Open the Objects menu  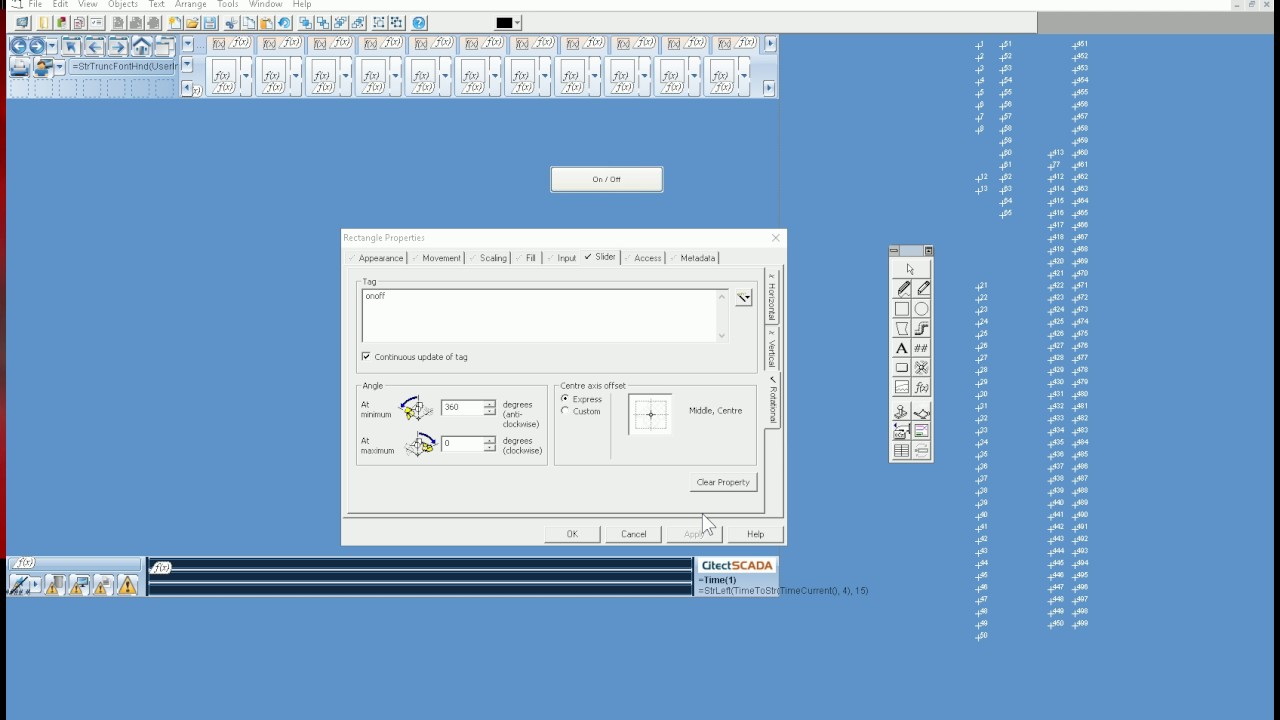[123, 4]
